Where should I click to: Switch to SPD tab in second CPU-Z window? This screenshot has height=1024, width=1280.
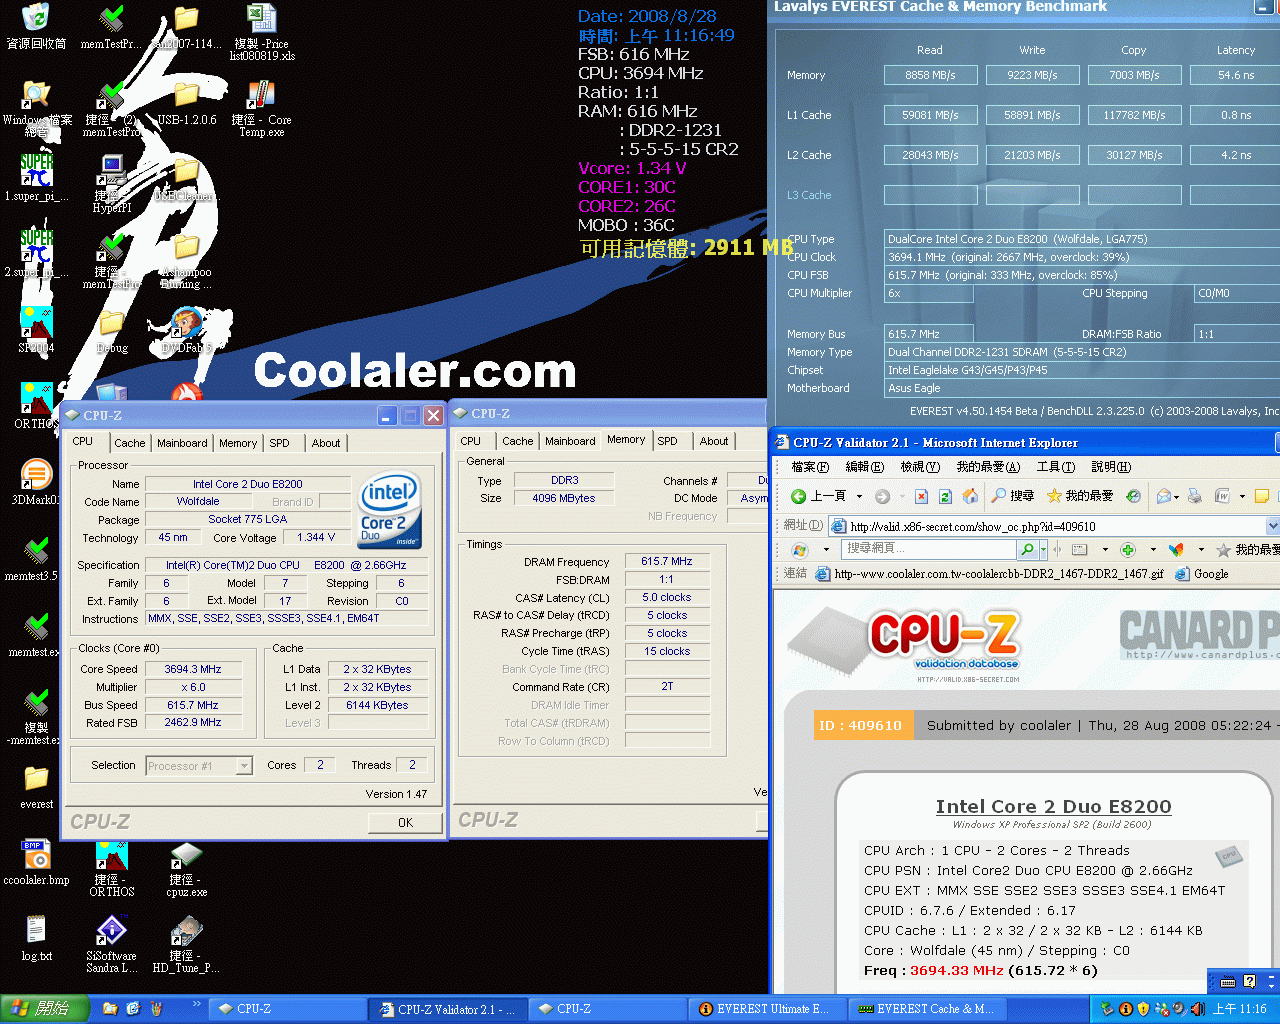[668, 441]
